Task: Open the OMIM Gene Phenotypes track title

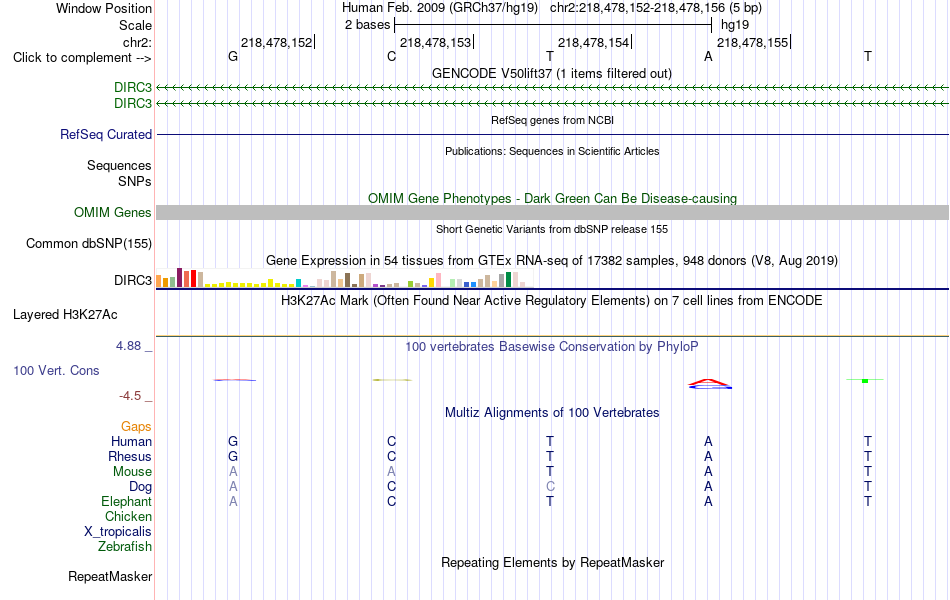Action: click(x=552, y=198)
